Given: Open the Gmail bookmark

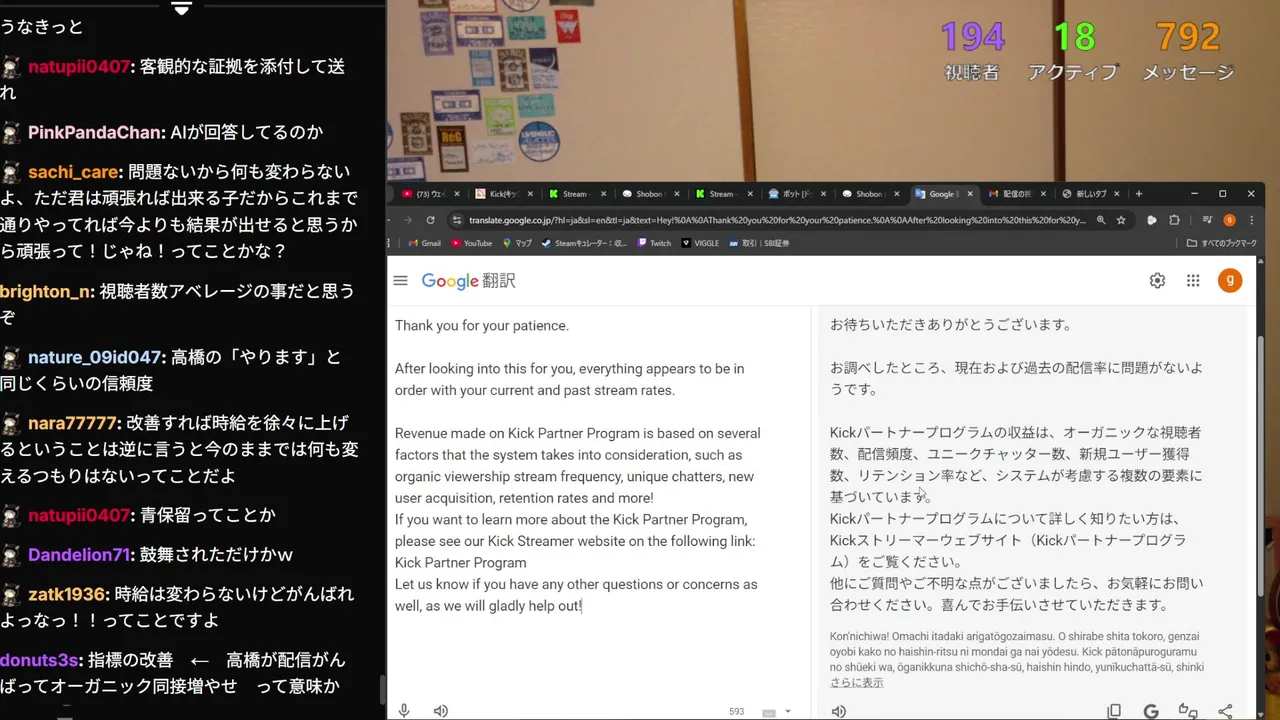Looking at the screenshot, I should [x=424, y=243].
